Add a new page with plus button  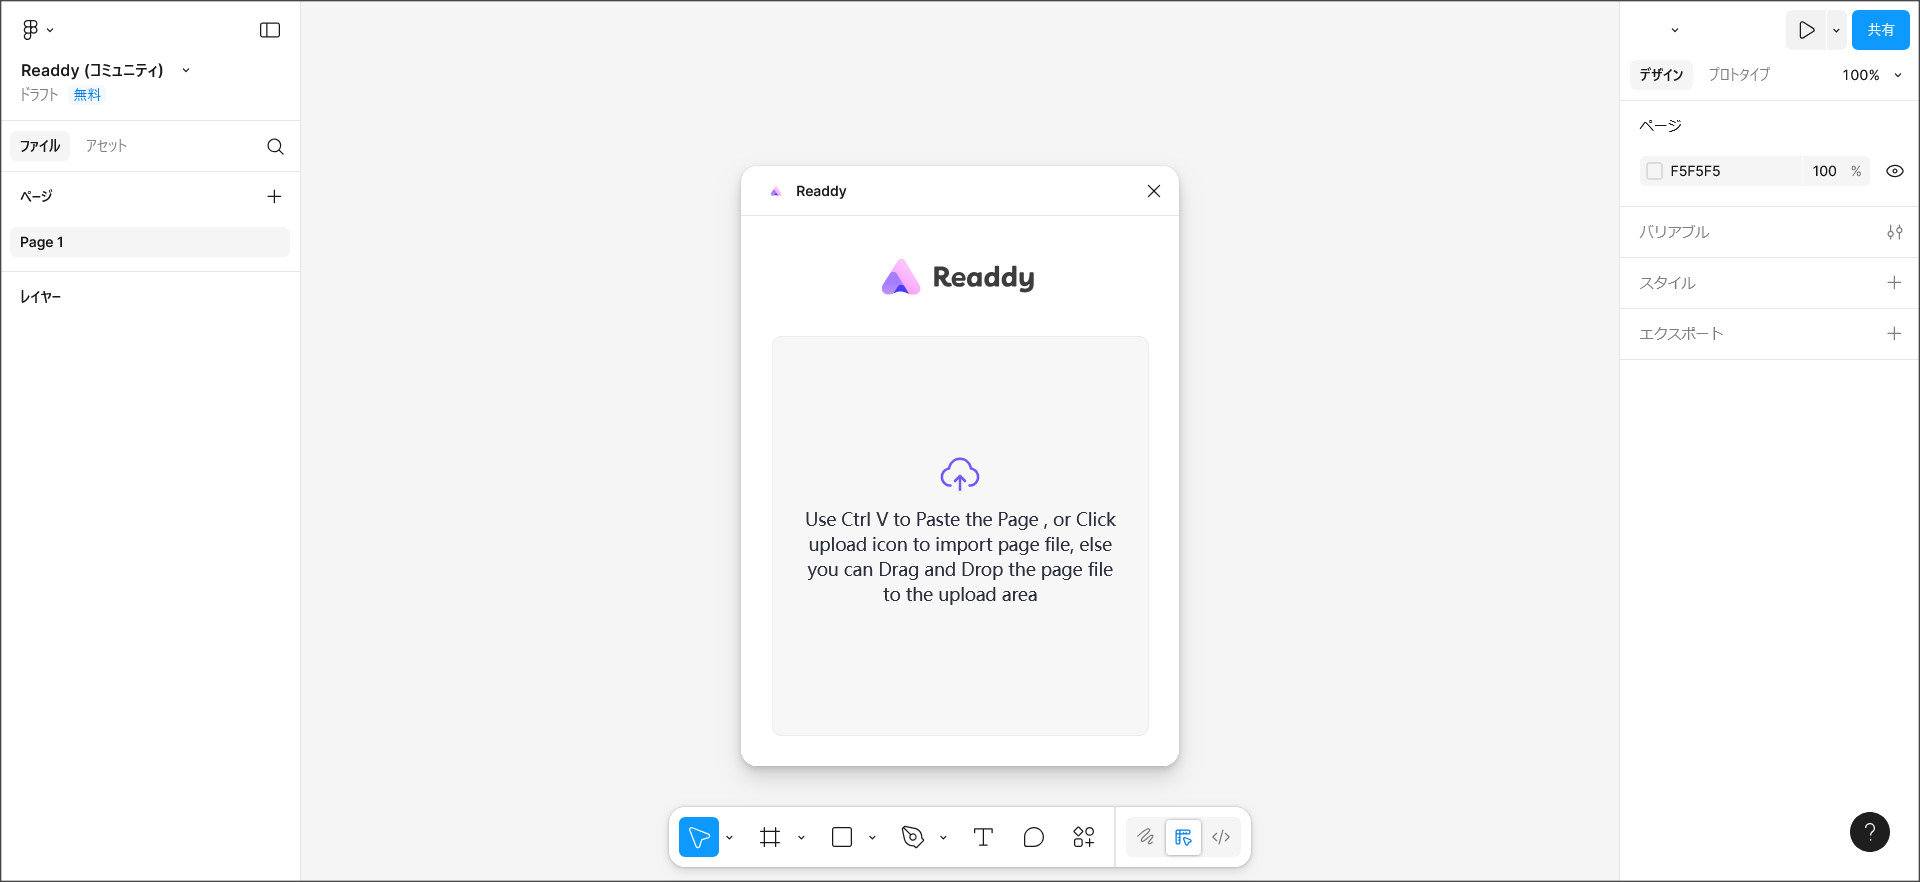(x=274, y=197)
